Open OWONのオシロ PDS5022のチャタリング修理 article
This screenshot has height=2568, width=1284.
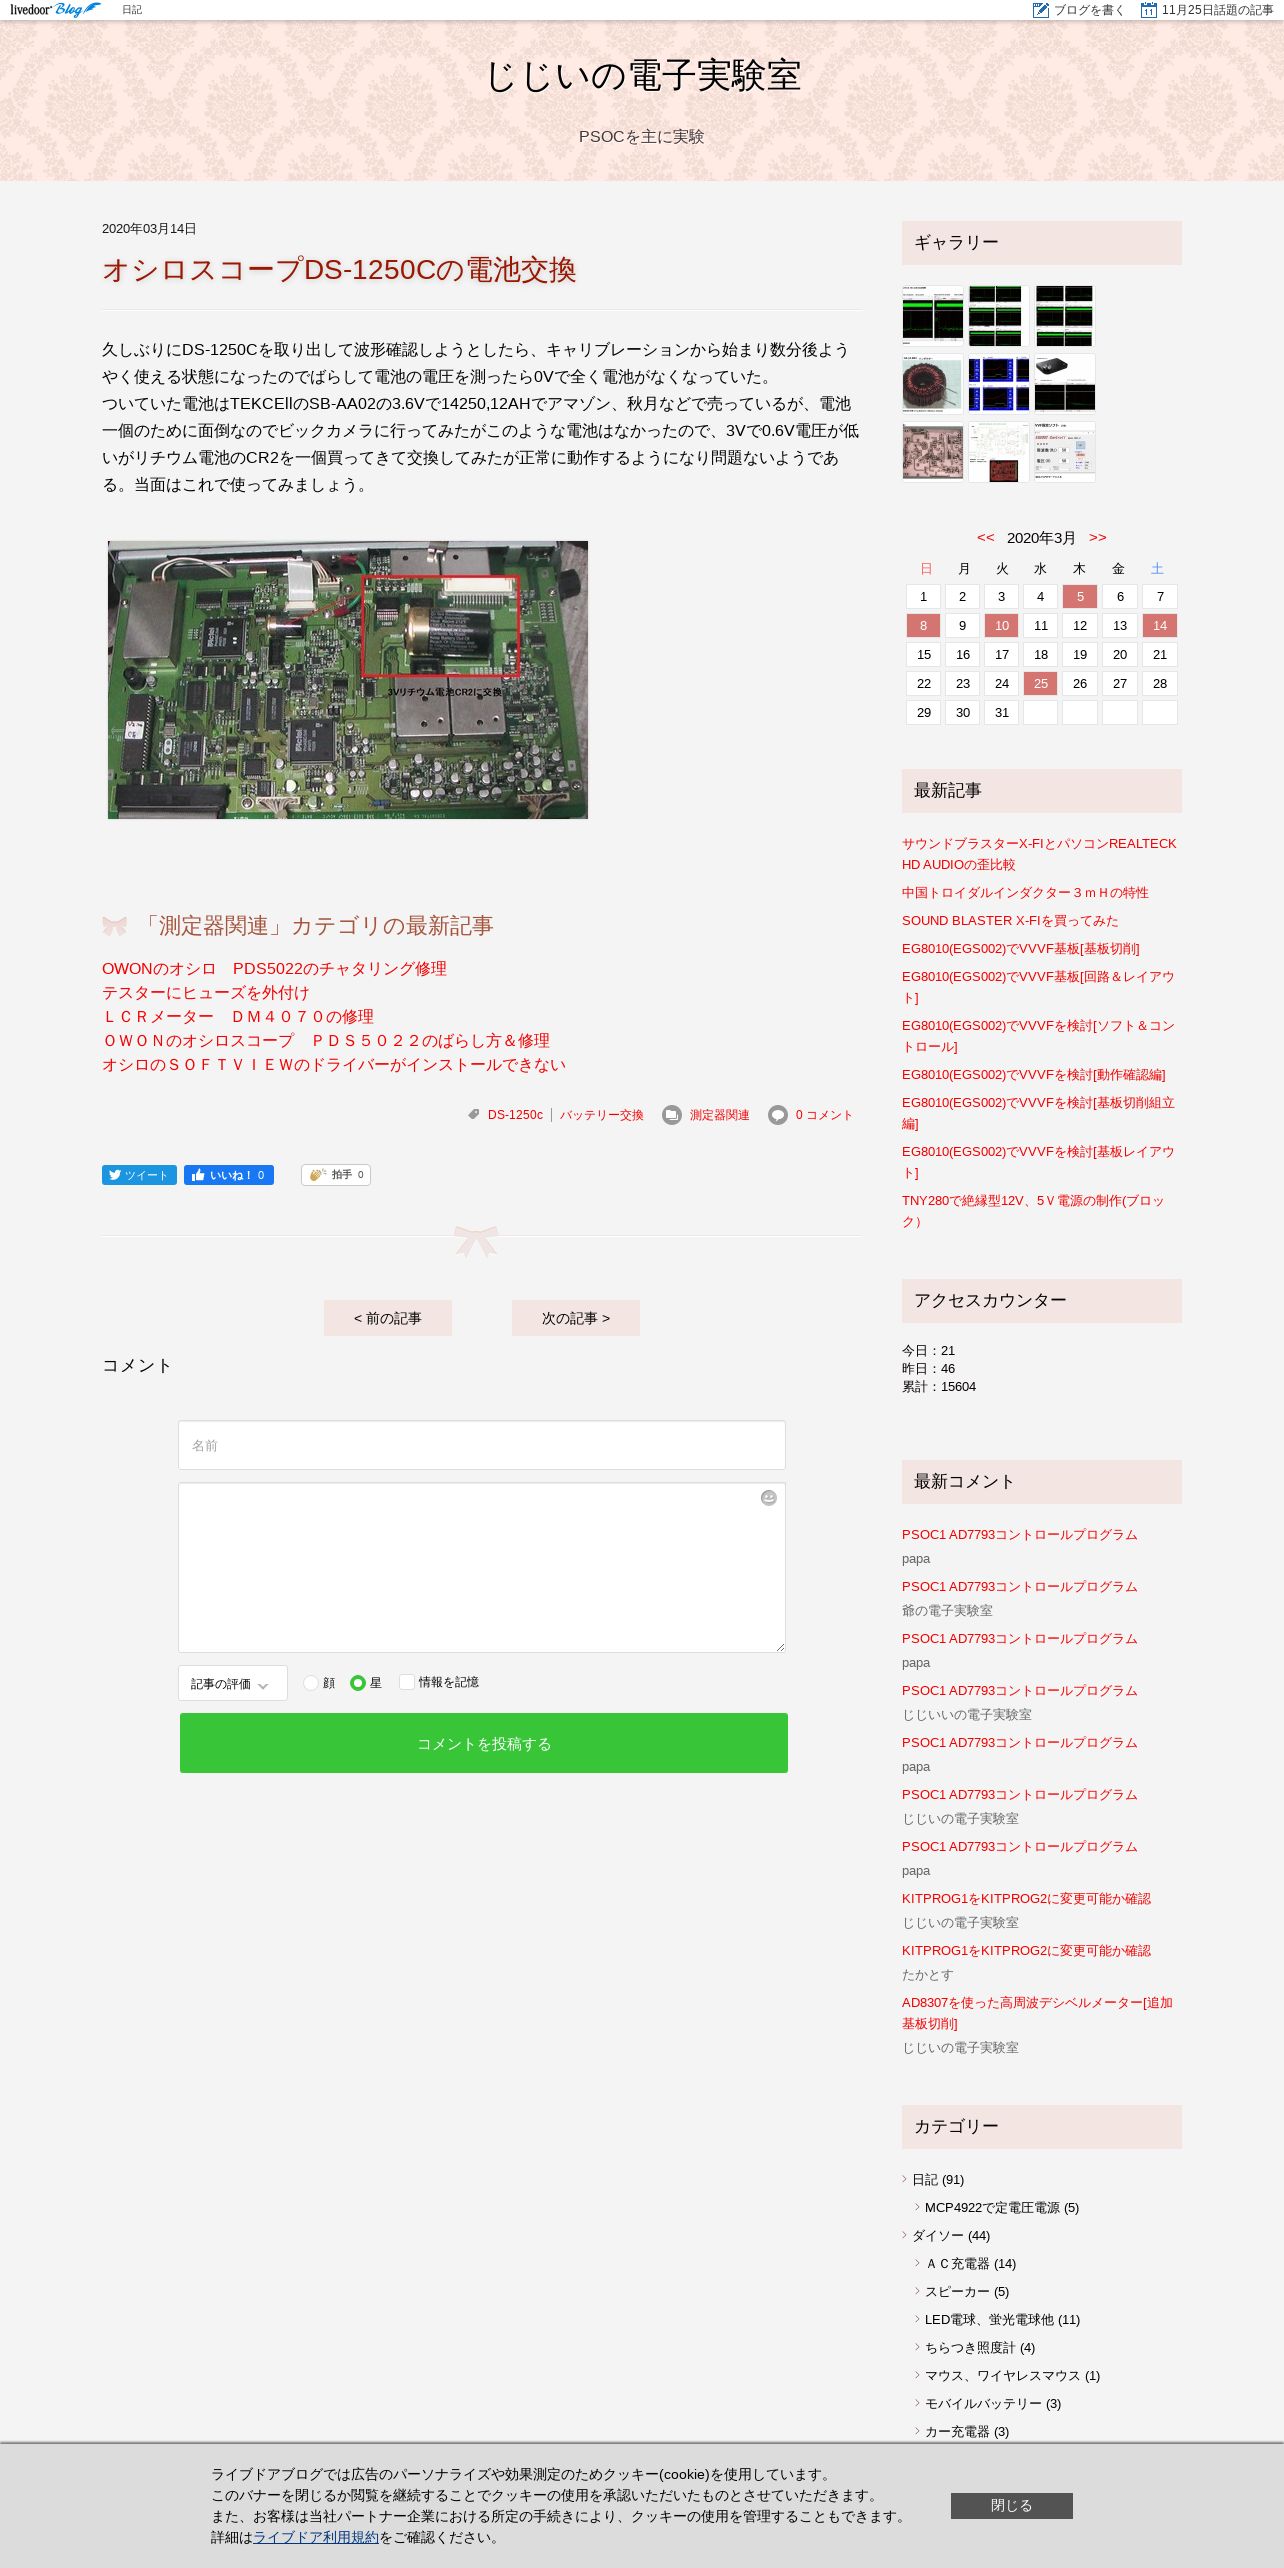pos(274,969)
